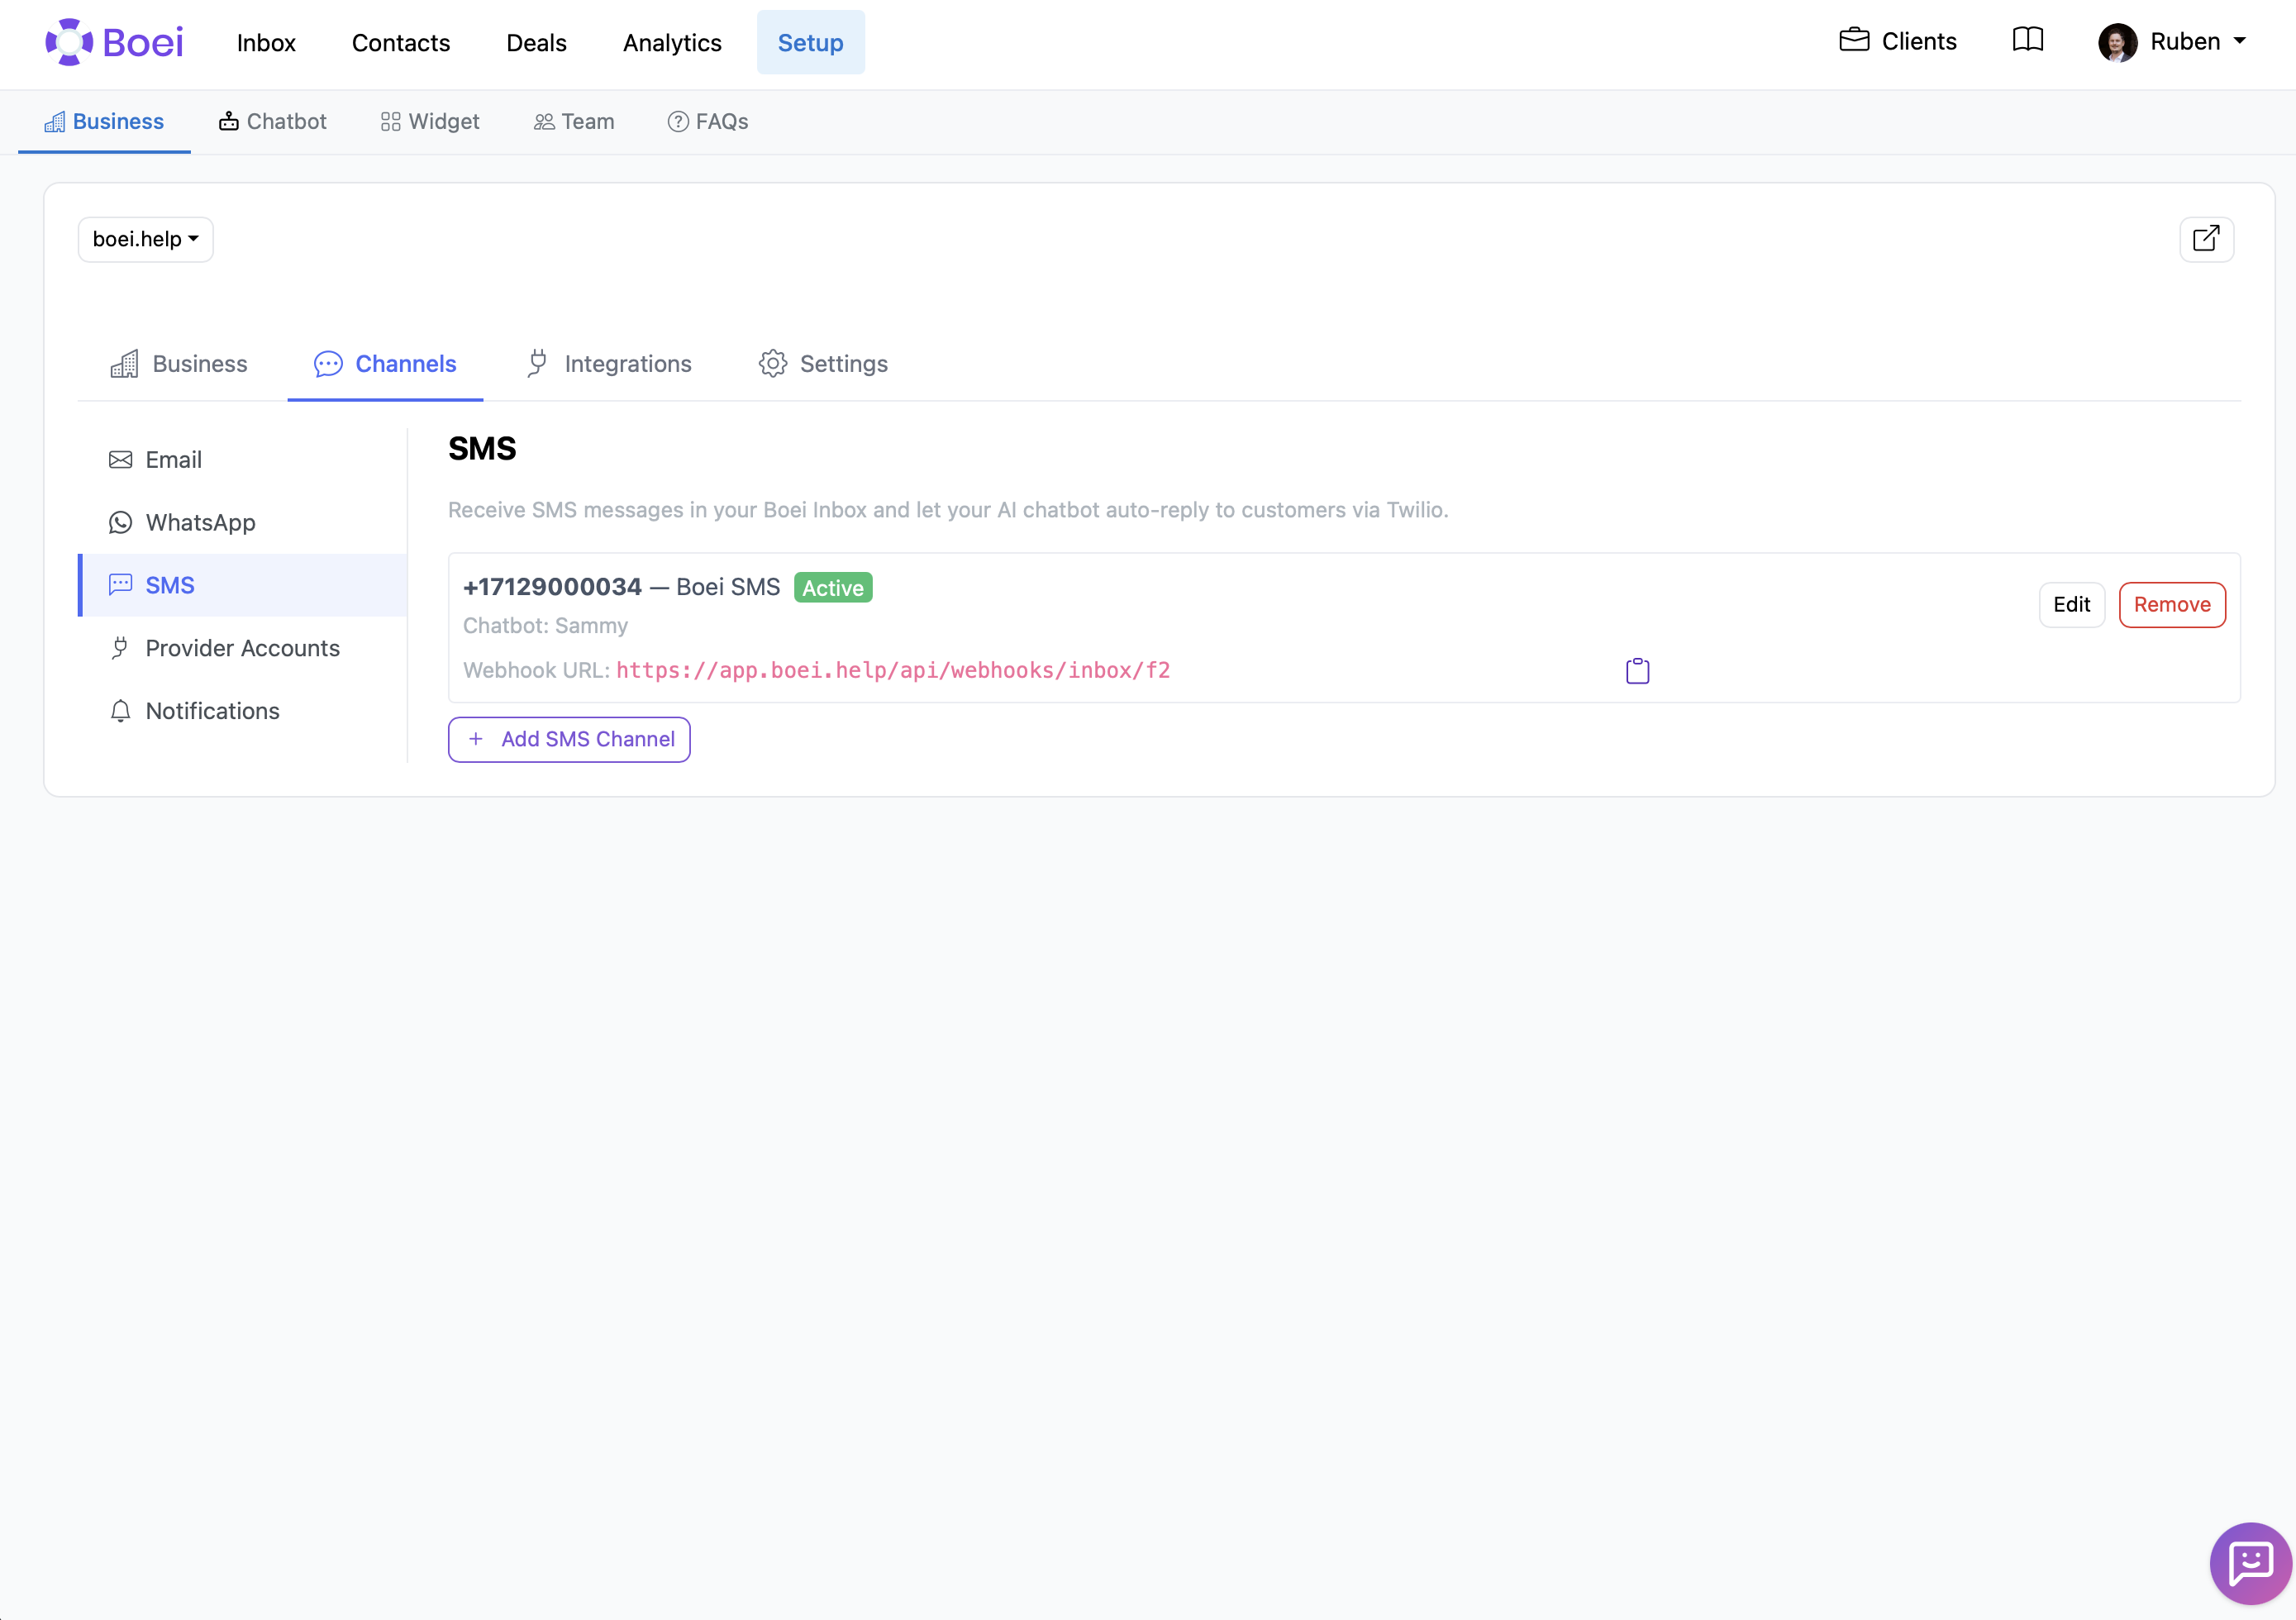This screenshot has height=1620, width=2296.
Task: Click the gear icon on Settings tab
Action: (x=773, y=364)
